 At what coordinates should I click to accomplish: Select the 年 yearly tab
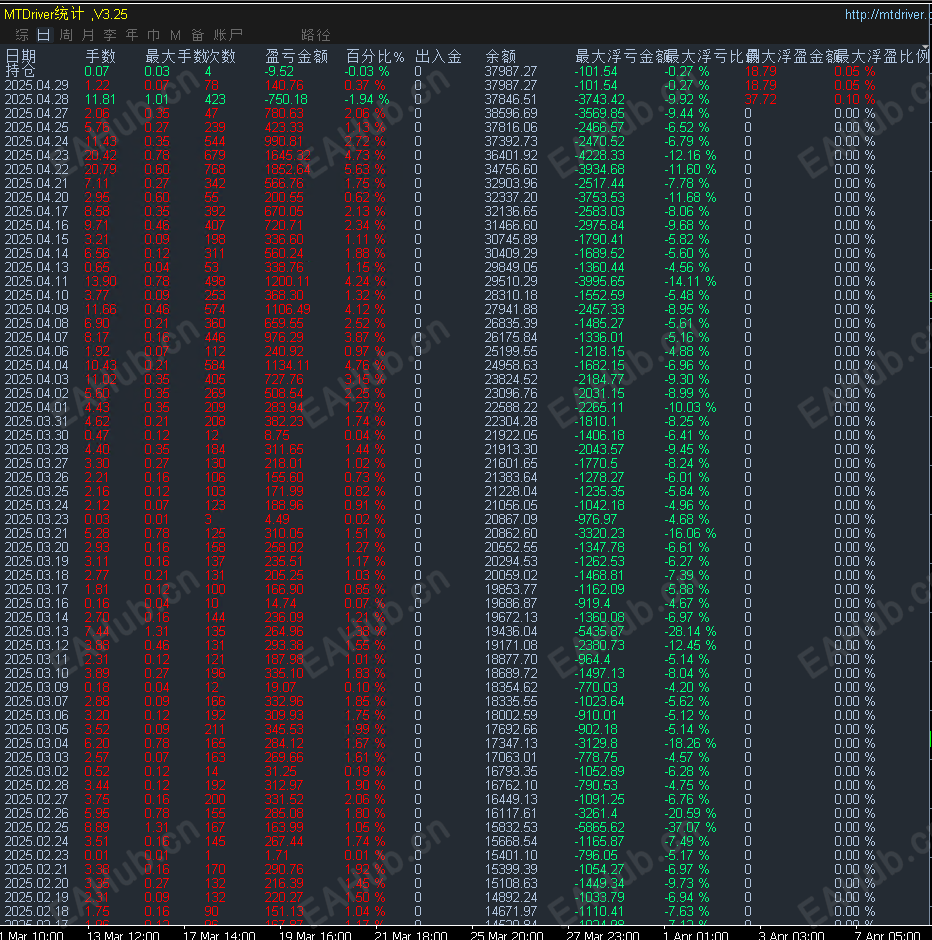coord(132,35)
